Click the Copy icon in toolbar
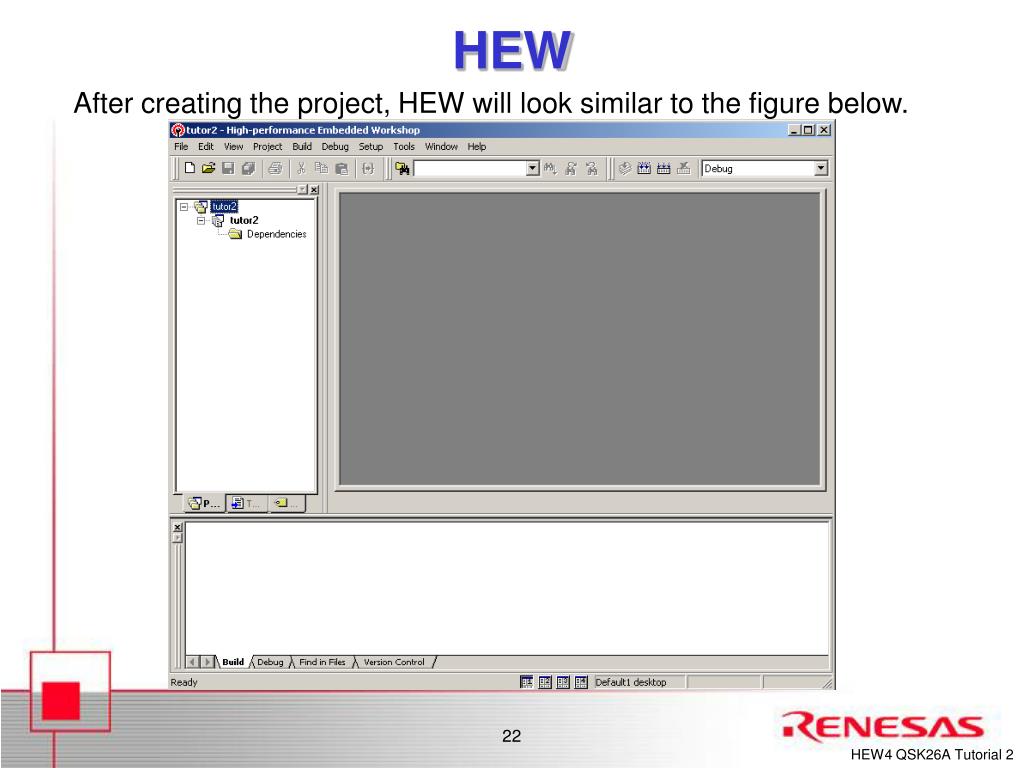The width and height of the screenshot is (1024, 768). 321,168
